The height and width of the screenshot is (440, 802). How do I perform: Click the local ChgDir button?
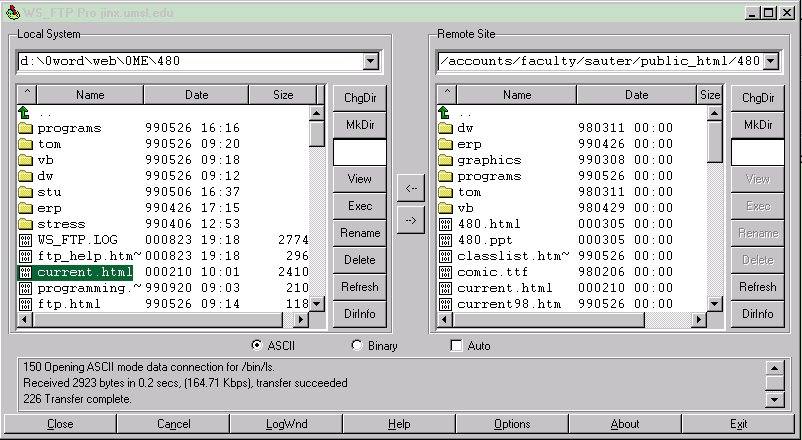pyautogui.click(x=359, y=98)
